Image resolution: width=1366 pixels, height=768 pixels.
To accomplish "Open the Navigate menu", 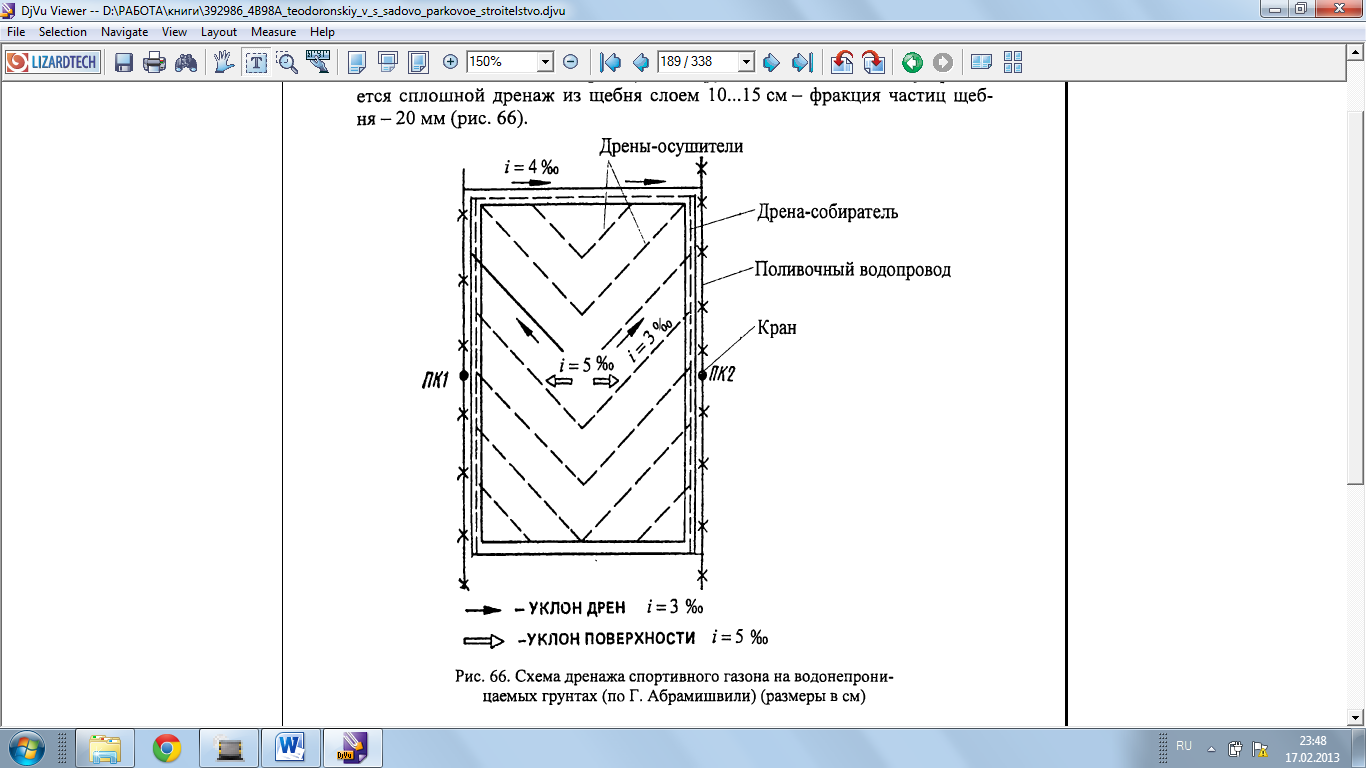I will pos(125,32).
